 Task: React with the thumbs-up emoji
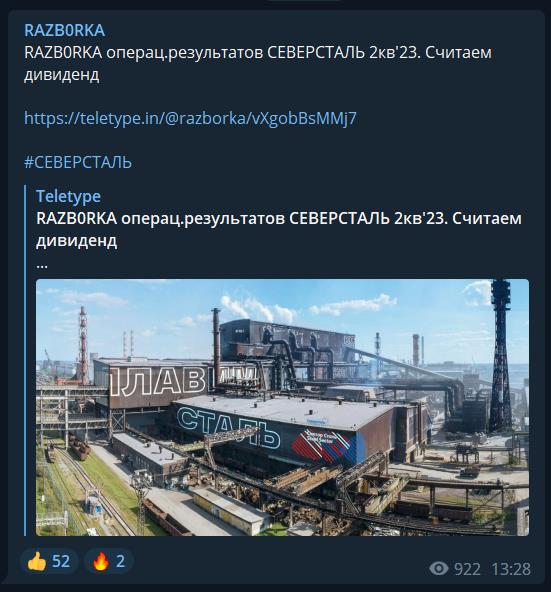pos(37,561)
